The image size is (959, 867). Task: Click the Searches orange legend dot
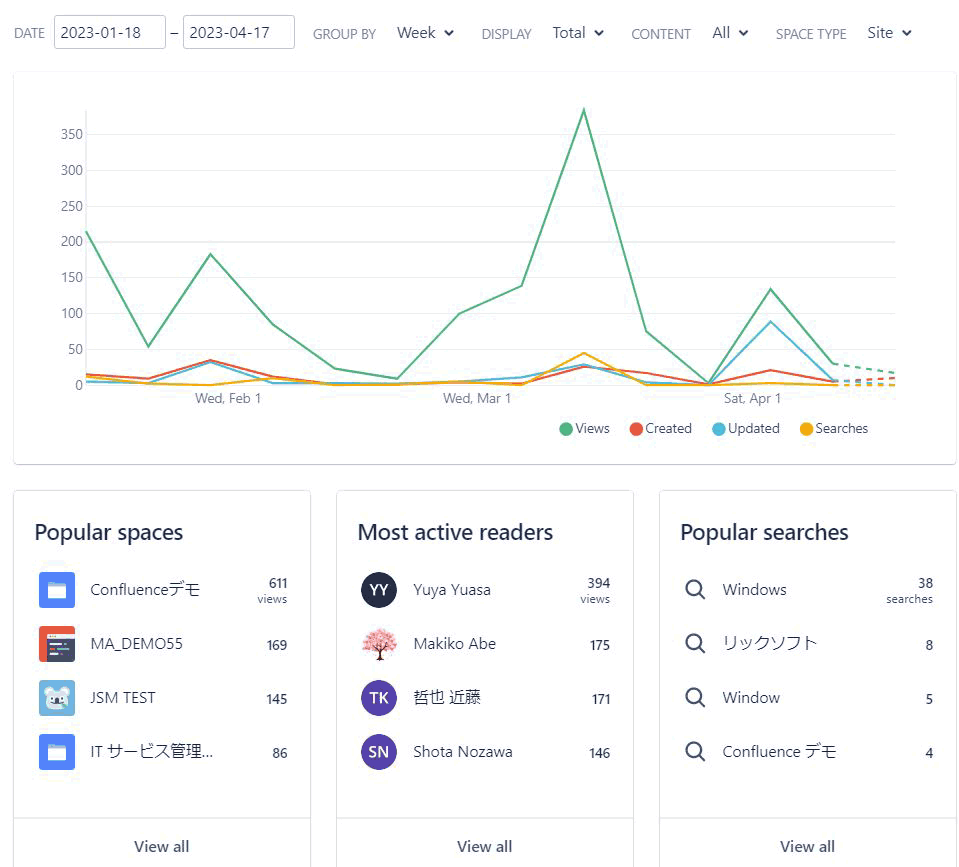[806, 429]
